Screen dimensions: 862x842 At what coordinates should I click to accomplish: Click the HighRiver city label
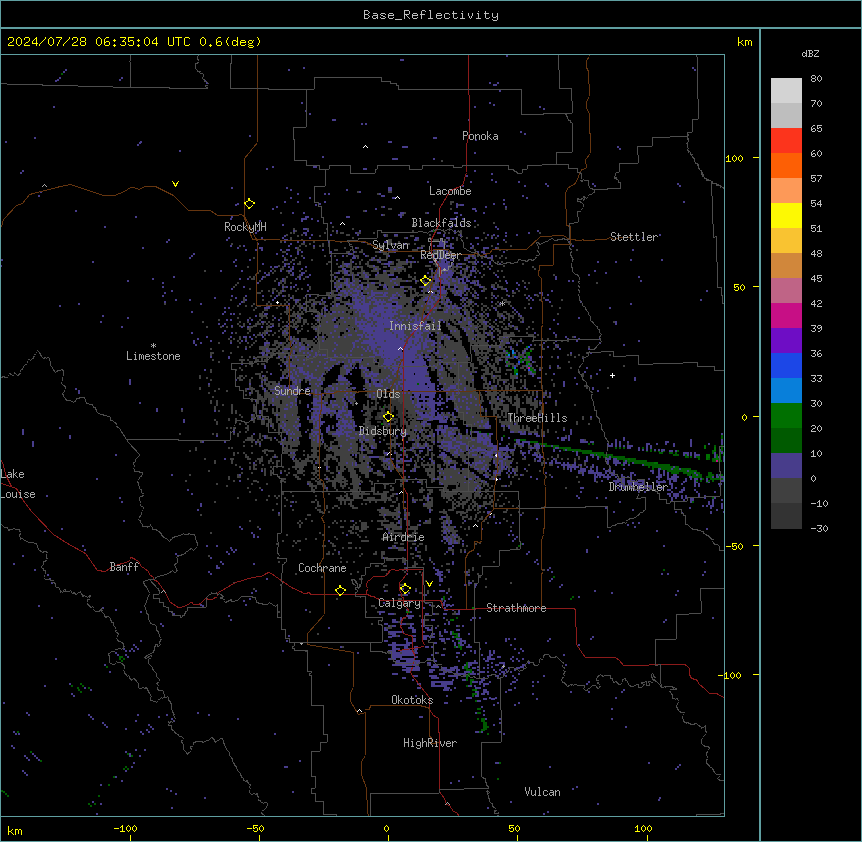[430, 743]
